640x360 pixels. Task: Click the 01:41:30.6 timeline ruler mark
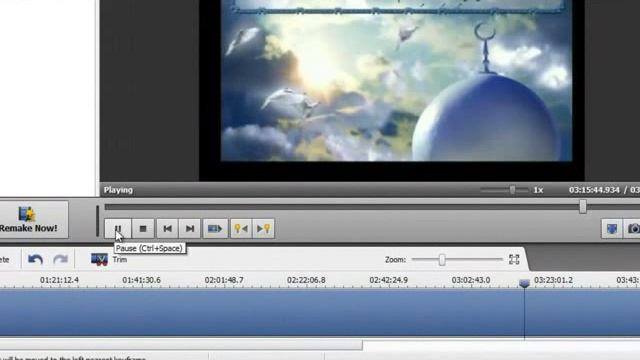point(141,280)
